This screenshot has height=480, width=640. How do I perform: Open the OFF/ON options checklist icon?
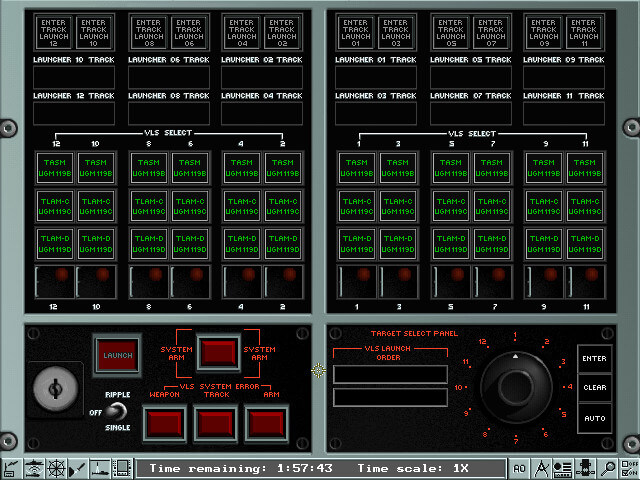pyautogui.click(x=629, y=469)
